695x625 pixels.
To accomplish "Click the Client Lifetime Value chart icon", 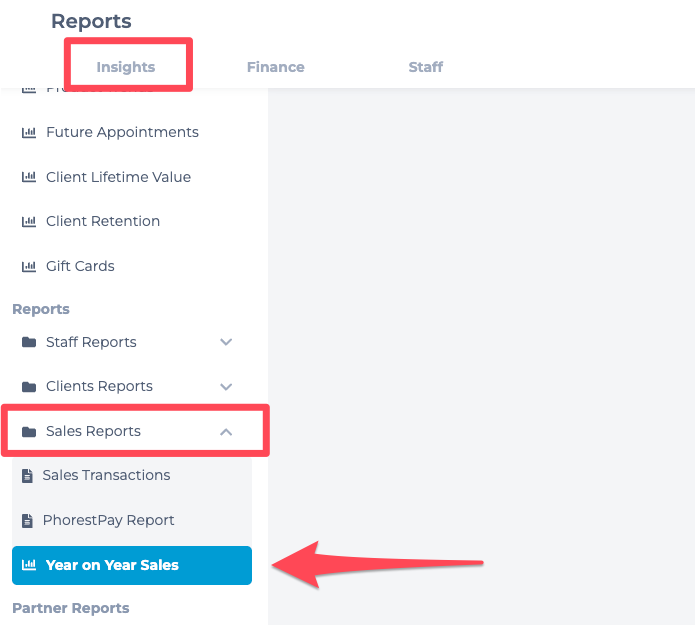I will (29, 177).
